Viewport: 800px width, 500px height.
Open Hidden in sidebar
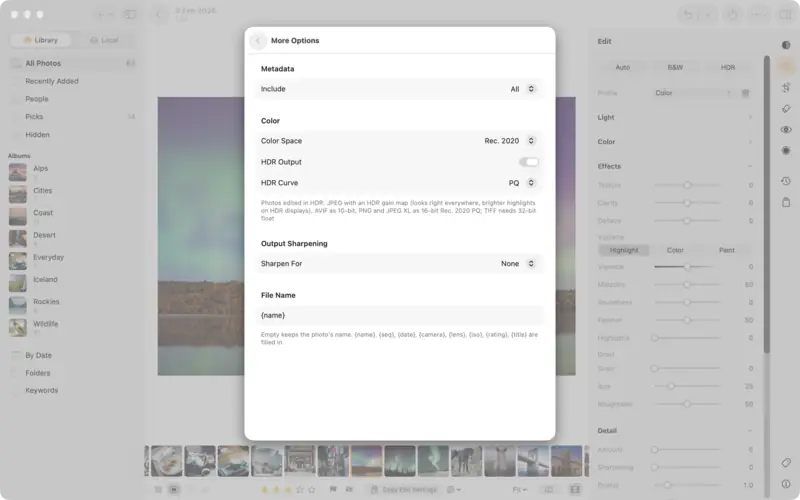72,135
